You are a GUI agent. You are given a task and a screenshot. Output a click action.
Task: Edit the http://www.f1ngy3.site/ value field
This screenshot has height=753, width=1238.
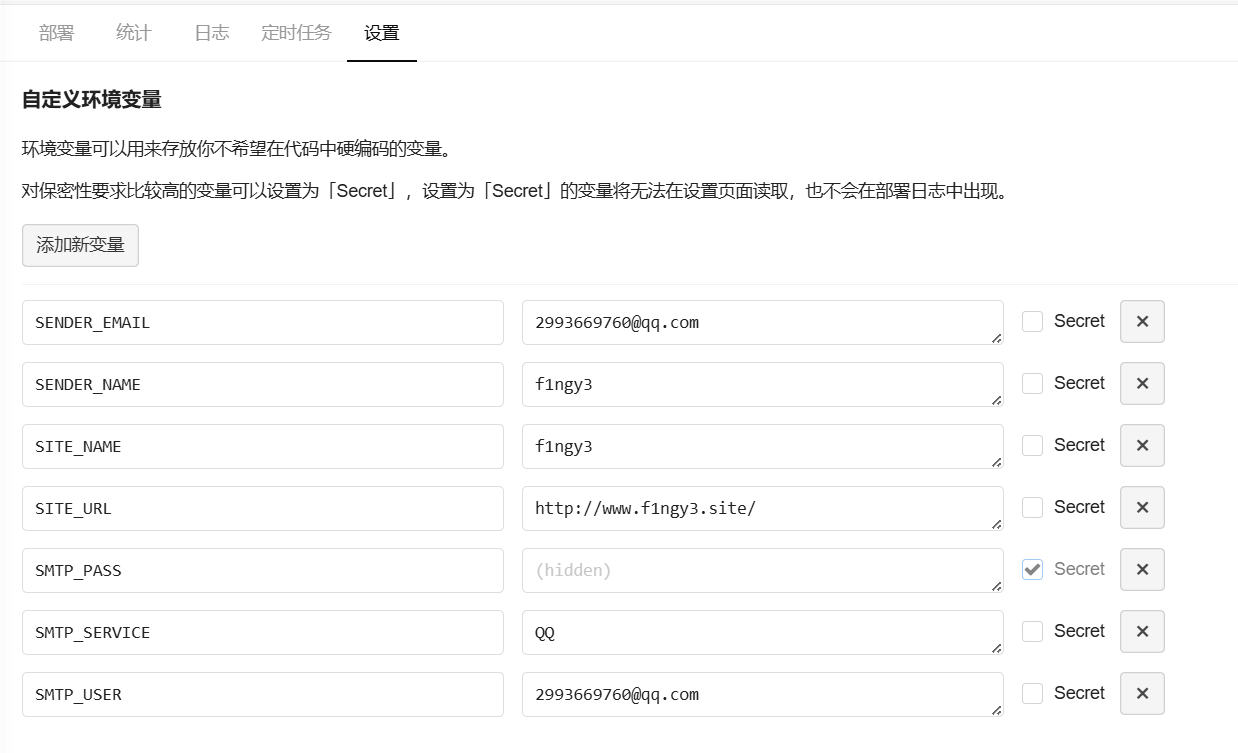(x=763, y=508)
